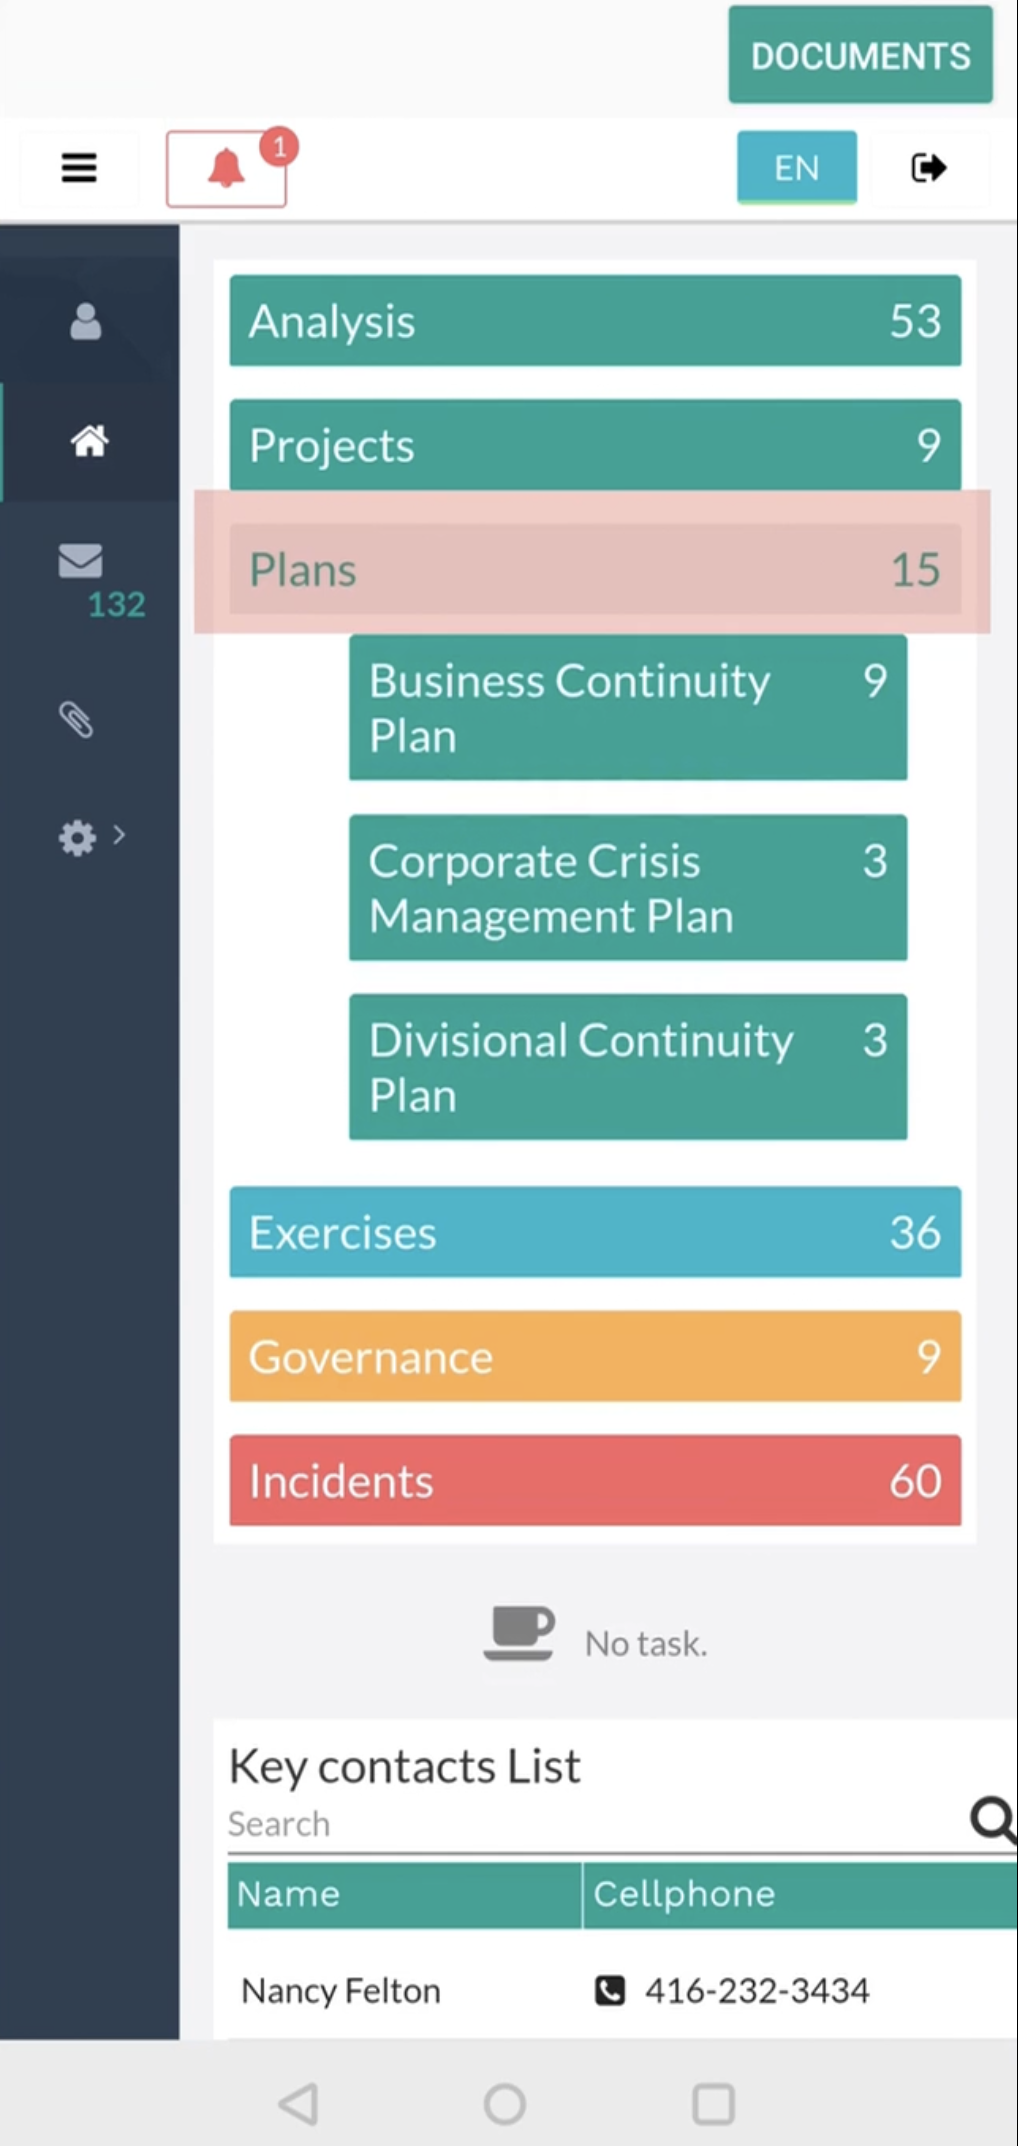Viewport: 1018px width, 2146px height.
Task: Tap Android back navigation button
Action: [x=299, y=2103]
